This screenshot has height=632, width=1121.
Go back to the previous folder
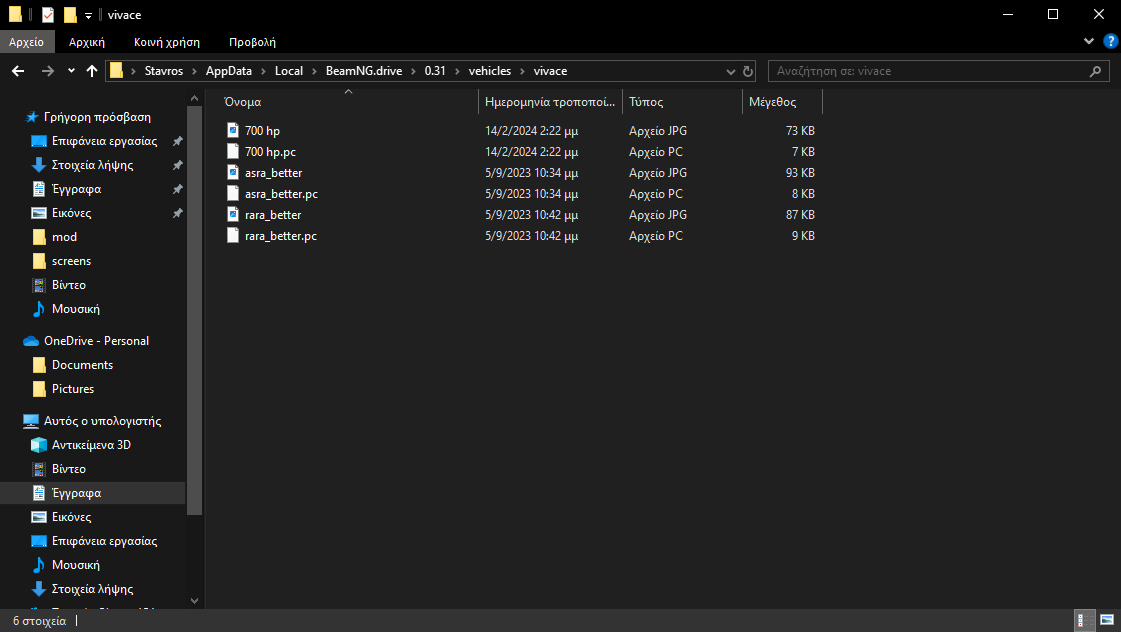(x=18, y=71)
